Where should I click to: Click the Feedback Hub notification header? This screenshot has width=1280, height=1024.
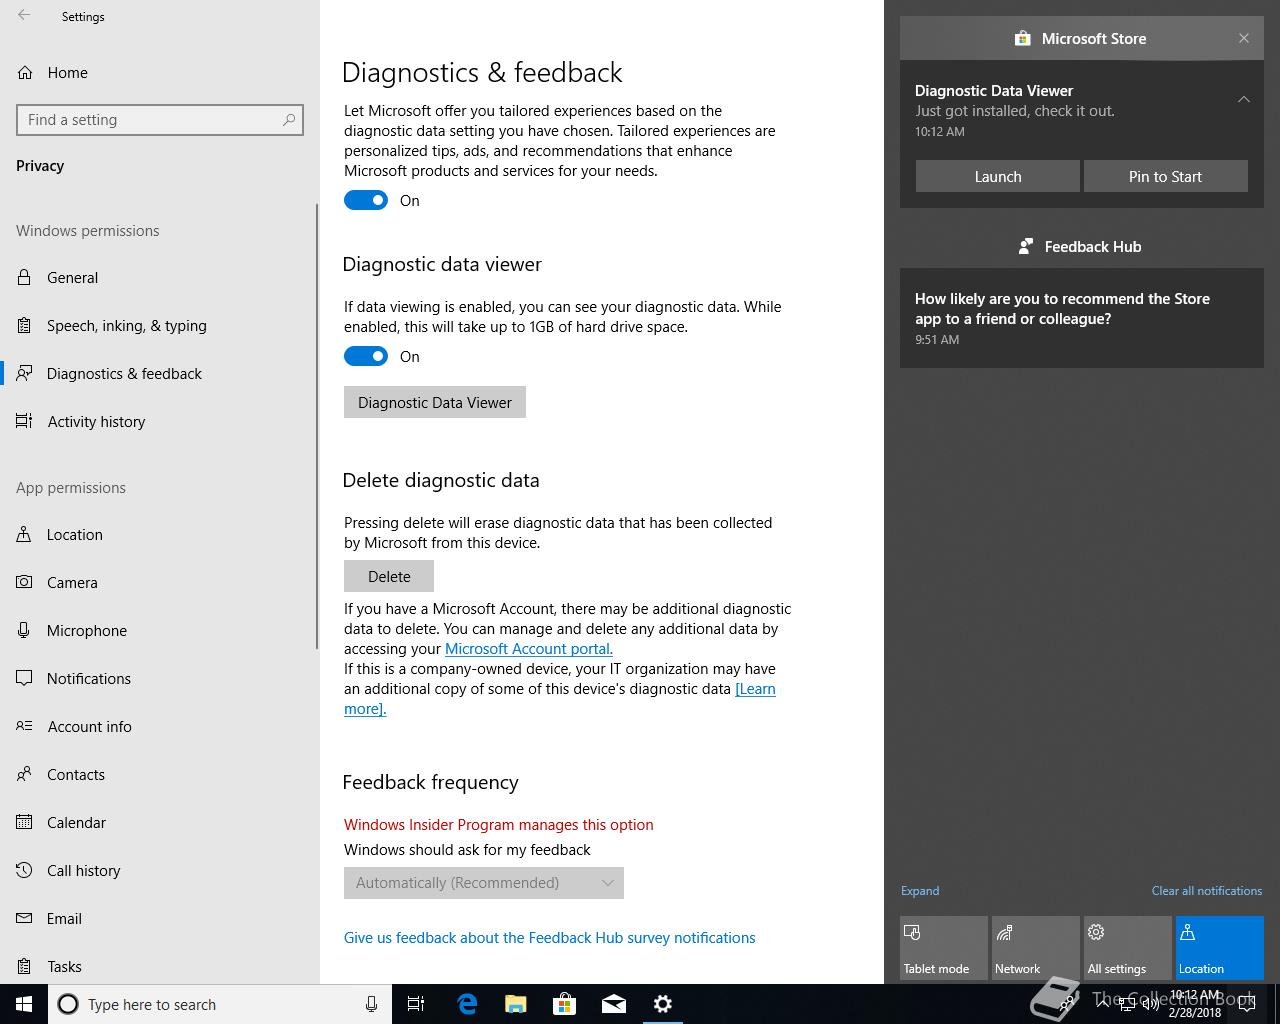(1082, 246)
